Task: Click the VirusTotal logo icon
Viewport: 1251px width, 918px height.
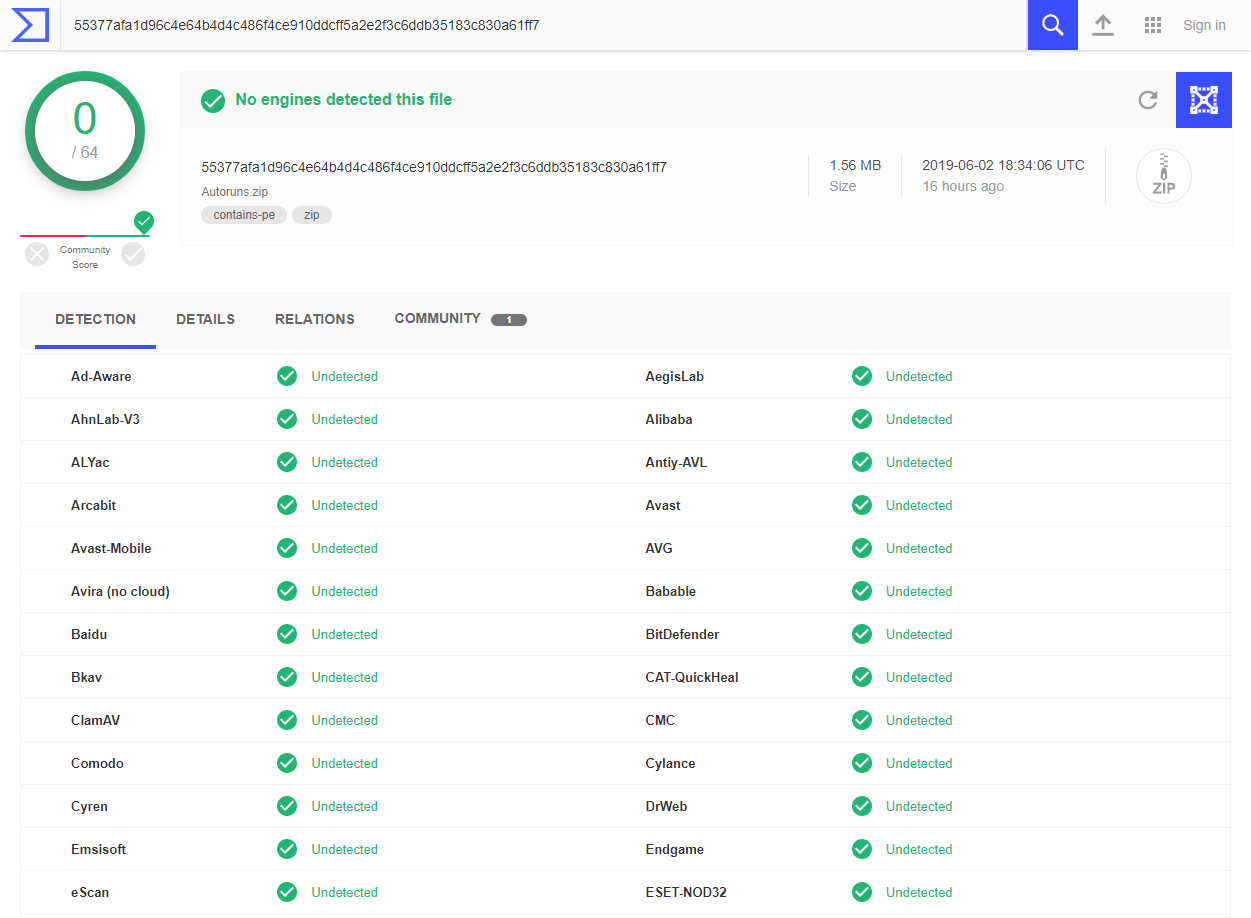Action: [x=30, y=25]
